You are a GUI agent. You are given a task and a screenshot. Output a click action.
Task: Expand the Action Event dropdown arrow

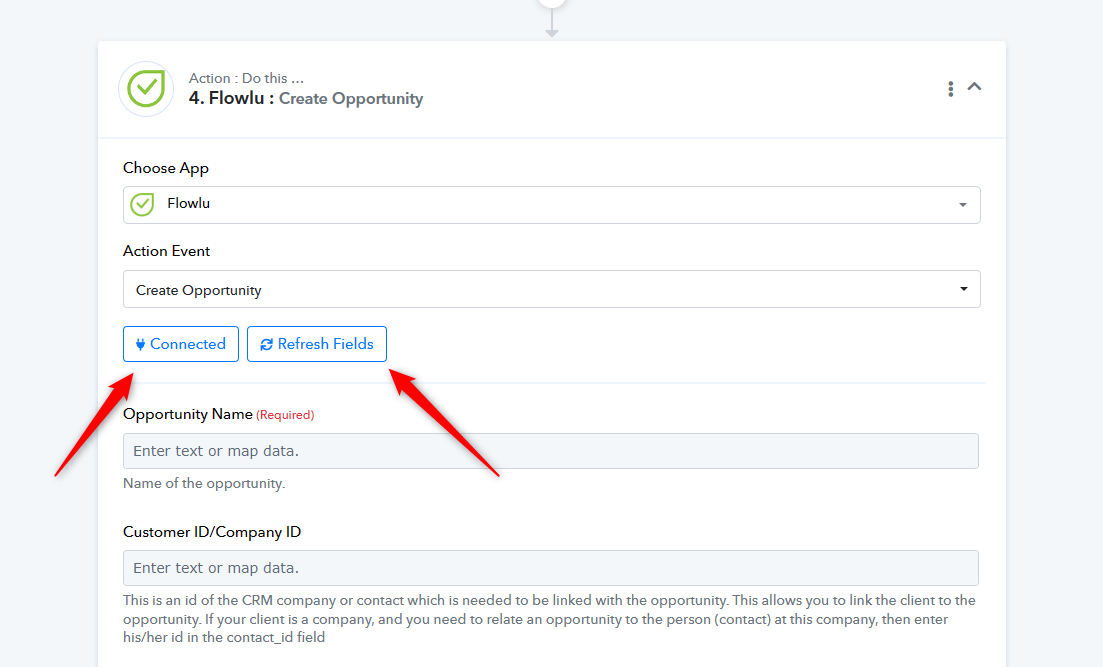(x=964, y=289)
